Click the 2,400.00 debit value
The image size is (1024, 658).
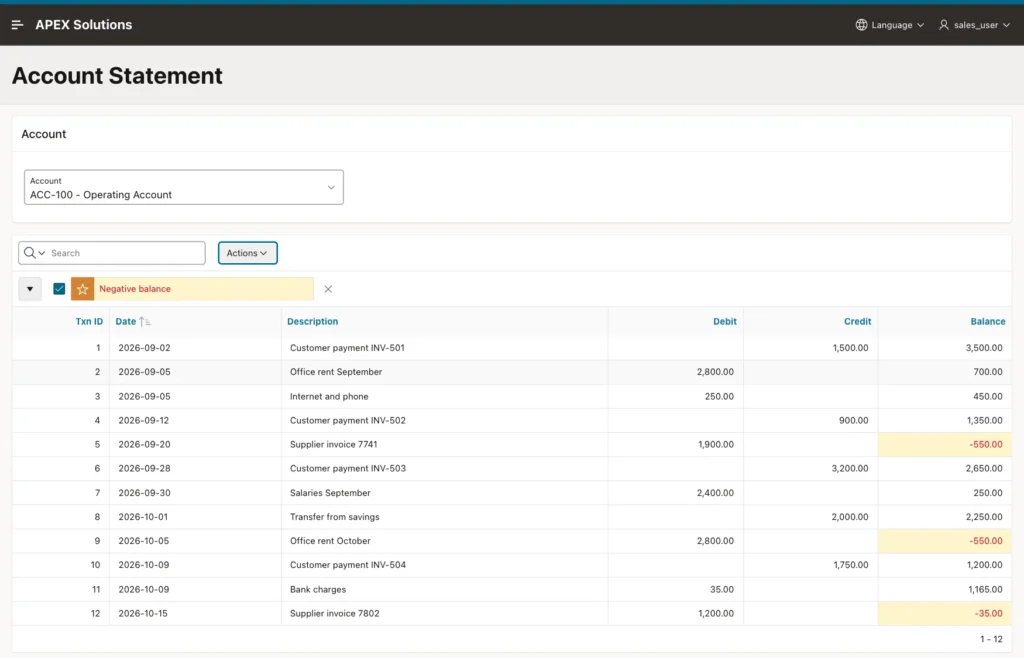click(x=715, y=493)
